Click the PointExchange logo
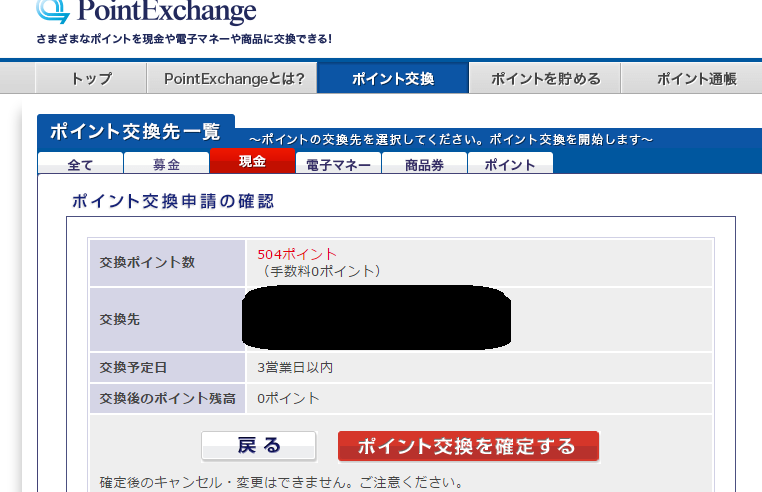Screen dimensions: 762x492 pyautogui.click(x=146, y=13)
